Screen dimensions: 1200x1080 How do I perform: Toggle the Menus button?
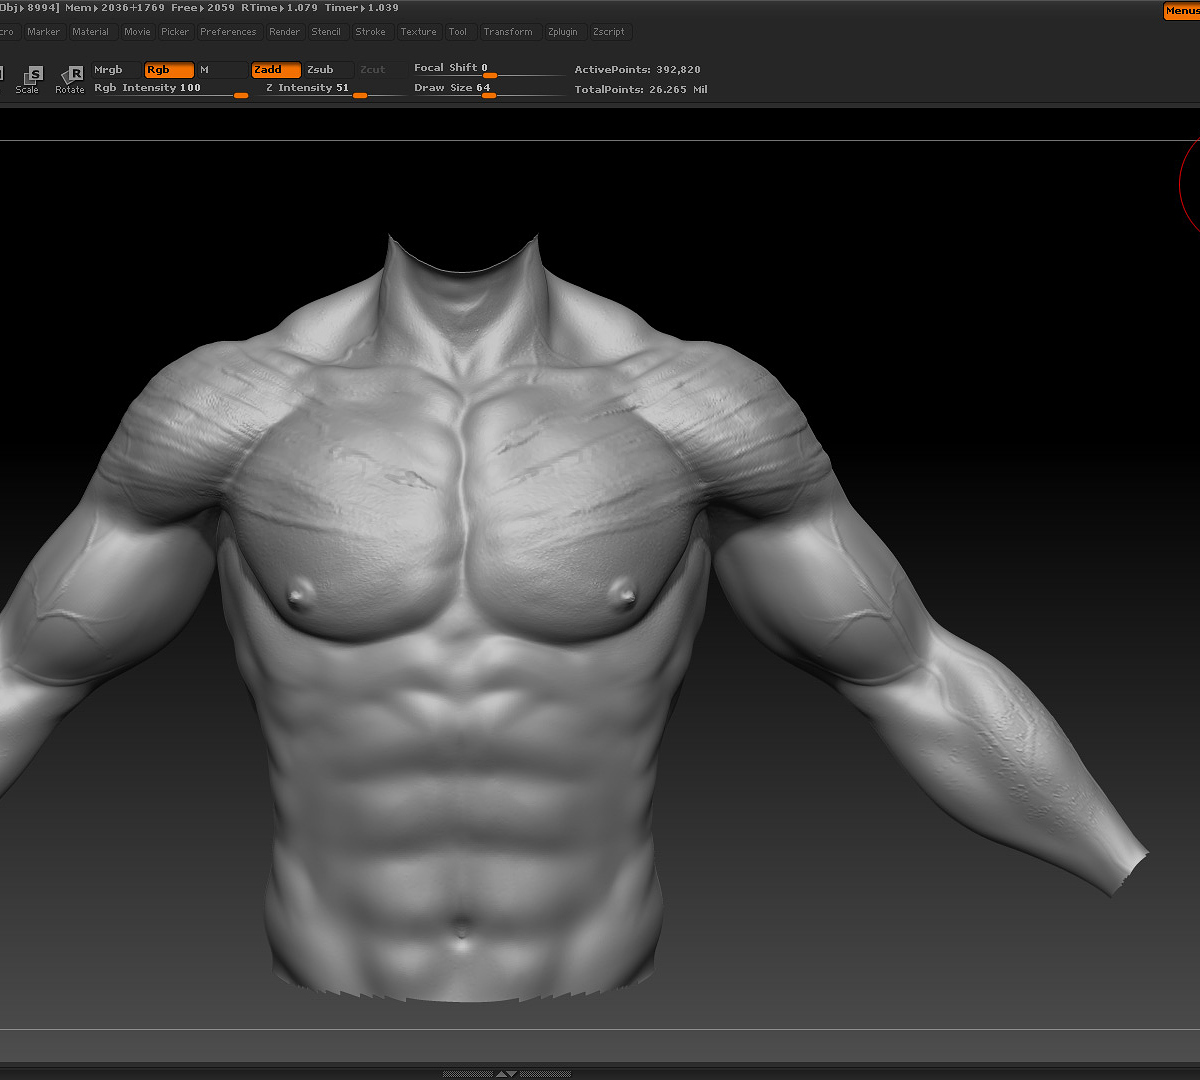pyautogui.click(x=1182, y=11)
